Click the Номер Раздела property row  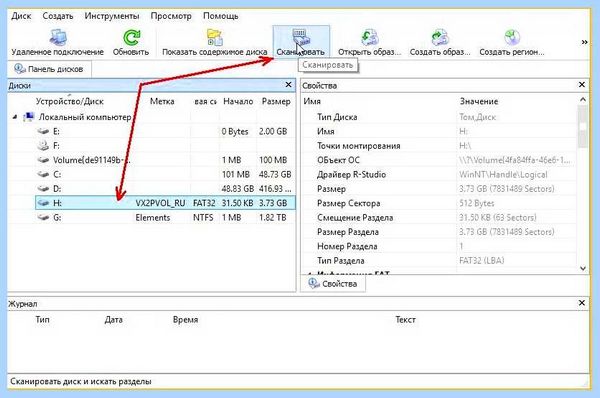(439, 246)
